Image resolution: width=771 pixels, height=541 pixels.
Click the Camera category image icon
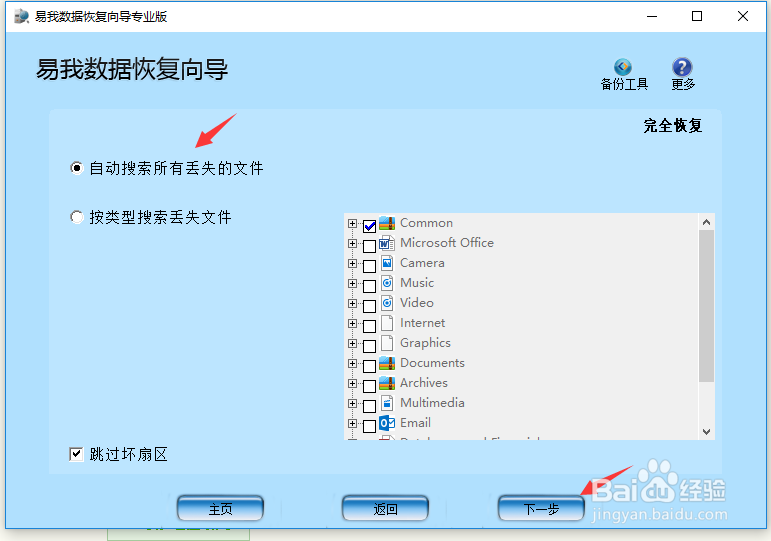(x=387, y=263)
